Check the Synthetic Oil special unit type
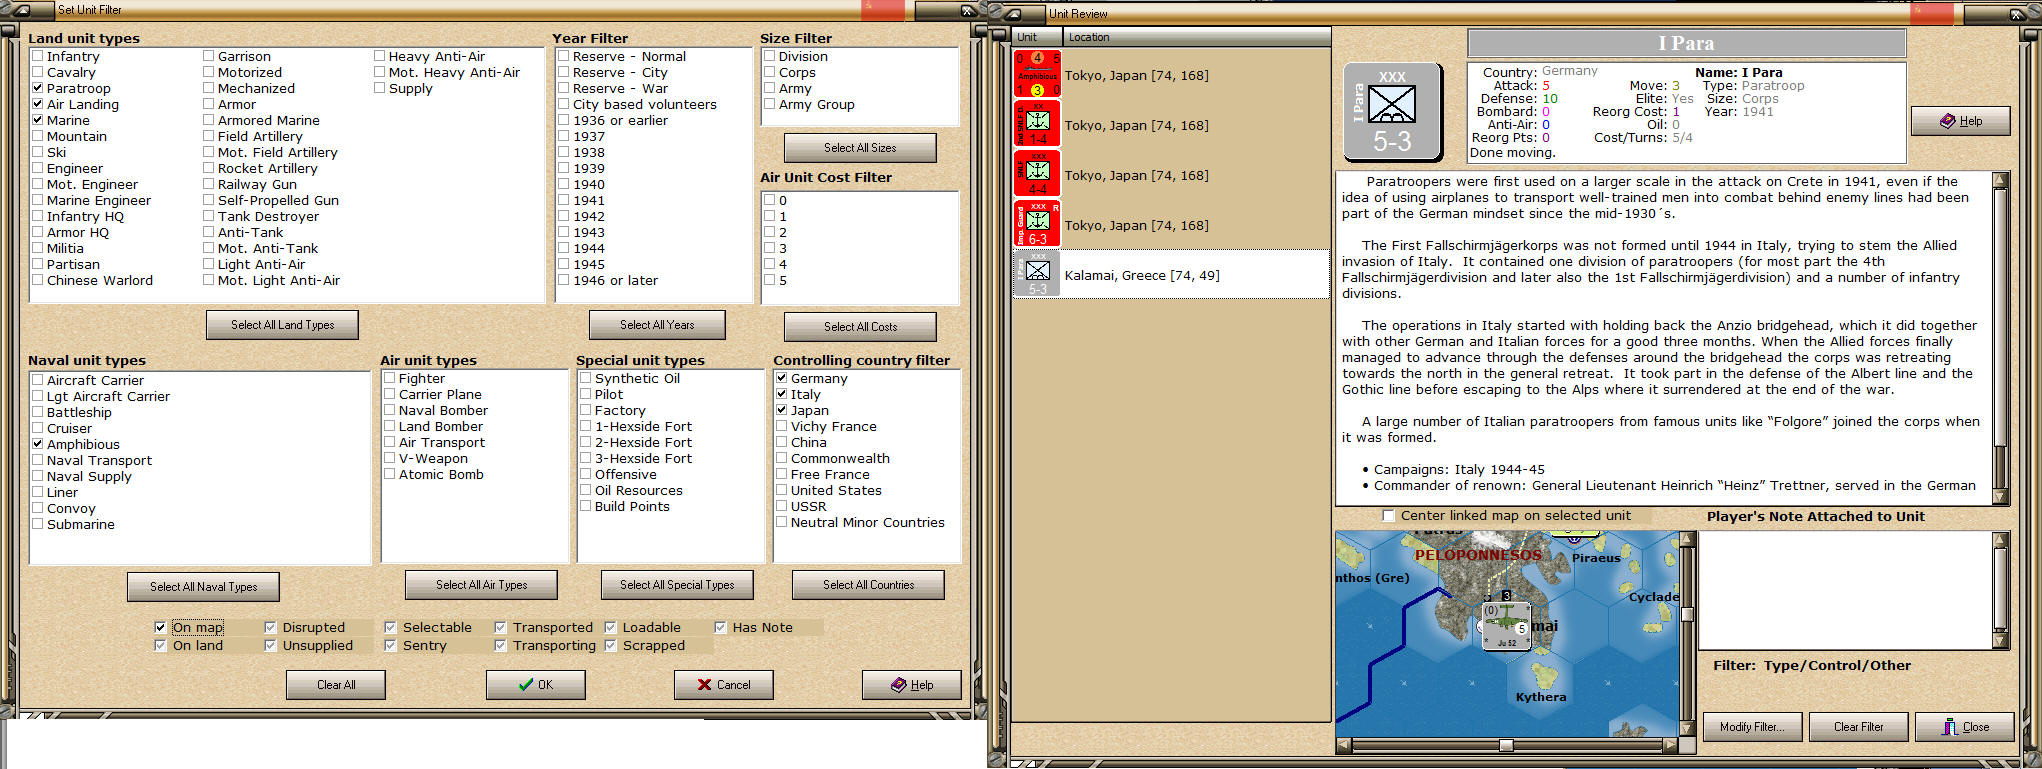Image resolution: width=2042 pixels, height=769 pixels. [x=586, y=378]
